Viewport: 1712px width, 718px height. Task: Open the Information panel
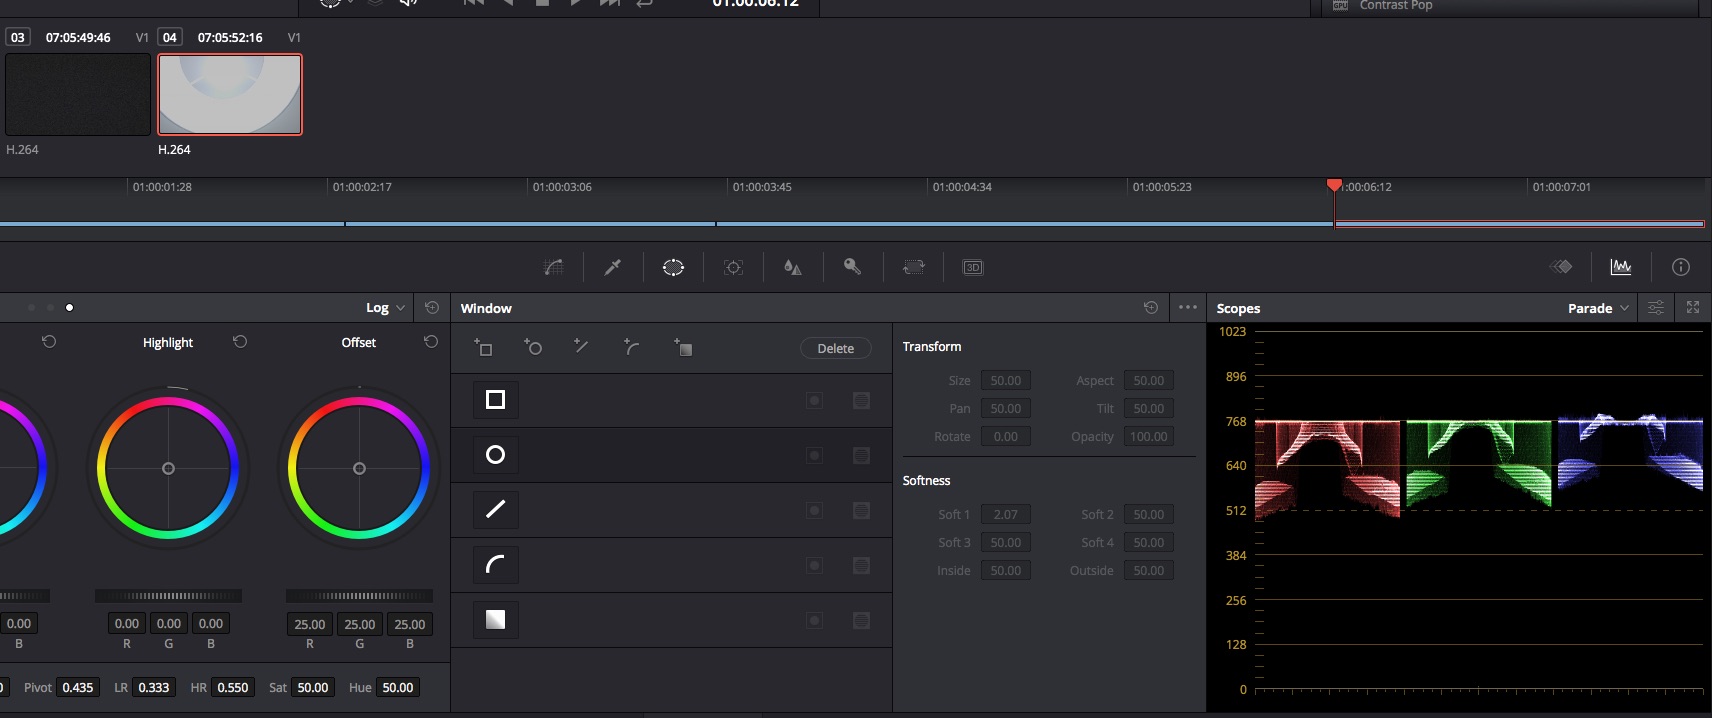[1681, 267]
